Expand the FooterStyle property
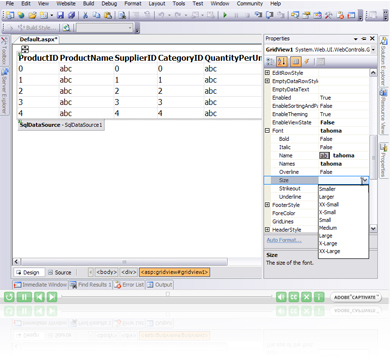 pos(267,205)
